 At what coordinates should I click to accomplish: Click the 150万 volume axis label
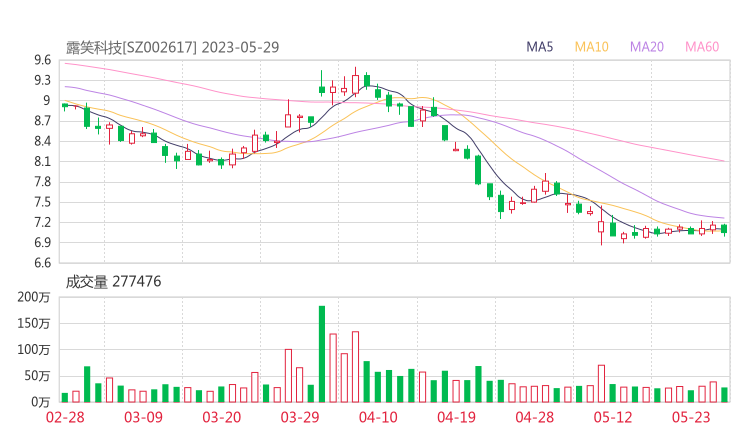point(34,323)
